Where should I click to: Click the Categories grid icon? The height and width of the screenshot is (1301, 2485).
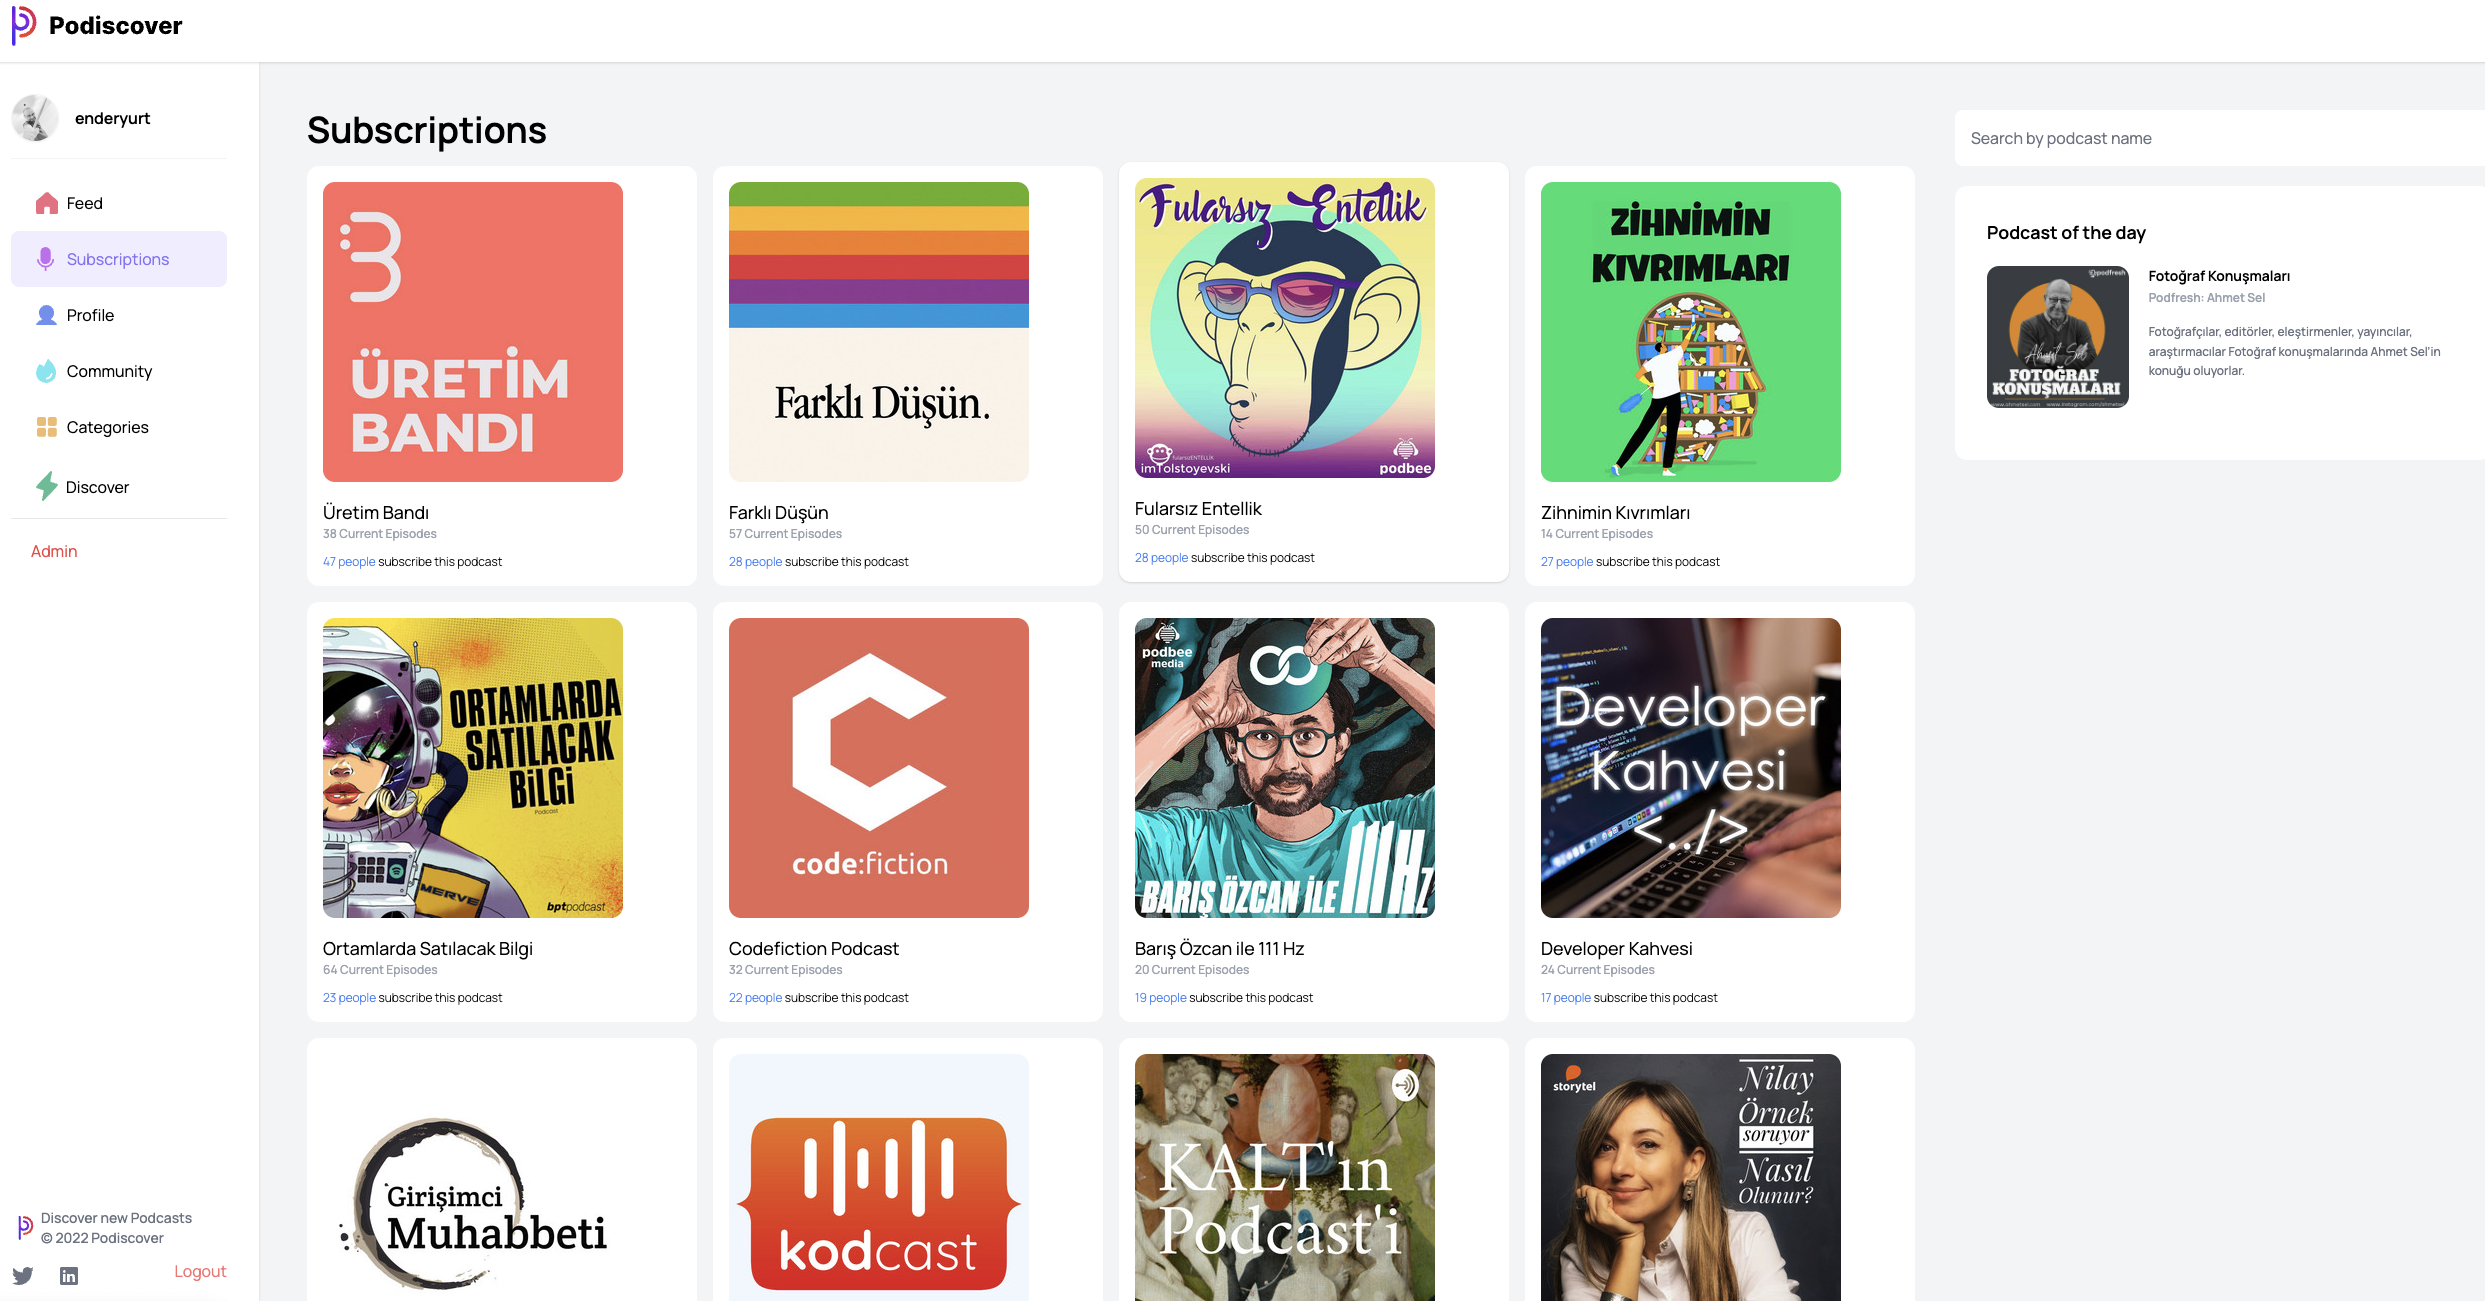(46, 427)
